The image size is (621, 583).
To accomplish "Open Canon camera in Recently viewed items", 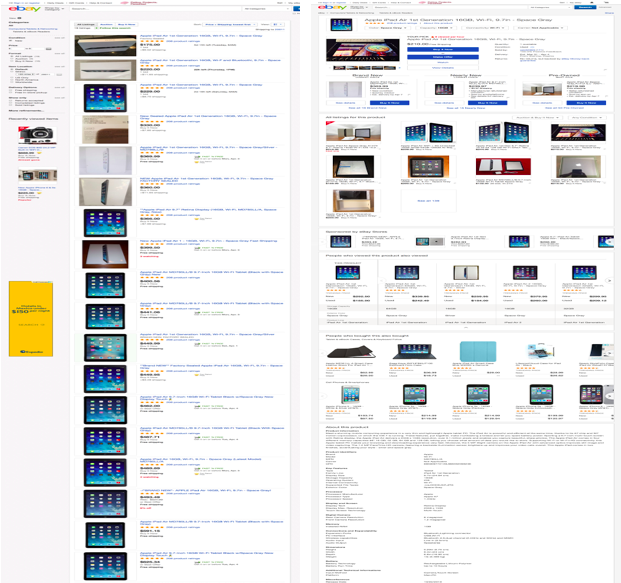I will (37, 135).
